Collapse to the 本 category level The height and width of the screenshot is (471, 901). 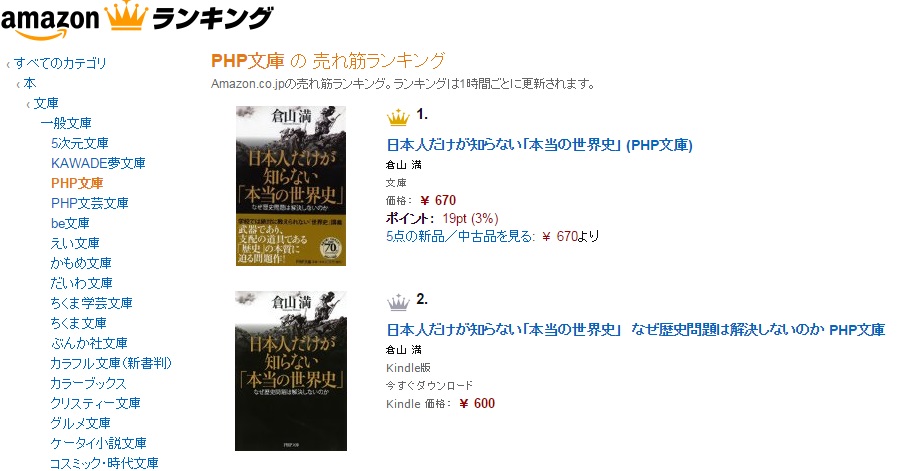[29, 83]
